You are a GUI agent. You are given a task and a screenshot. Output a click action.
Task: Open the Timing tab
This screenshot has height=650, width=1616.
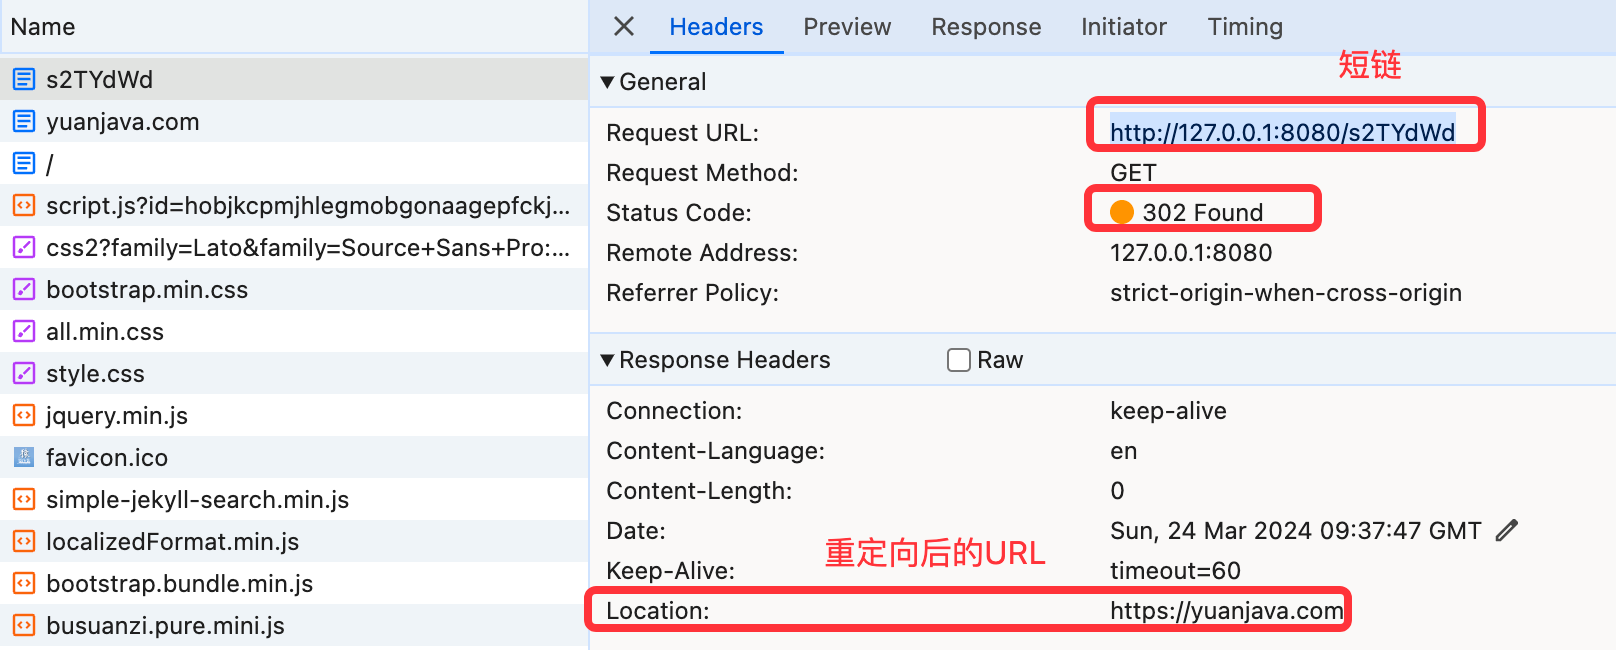[x=1245, y=27]
